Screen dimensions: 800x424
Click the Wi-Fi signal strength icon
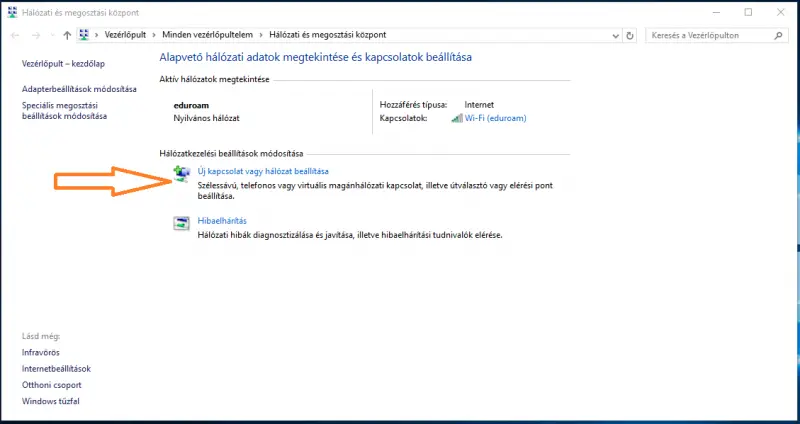457,118
